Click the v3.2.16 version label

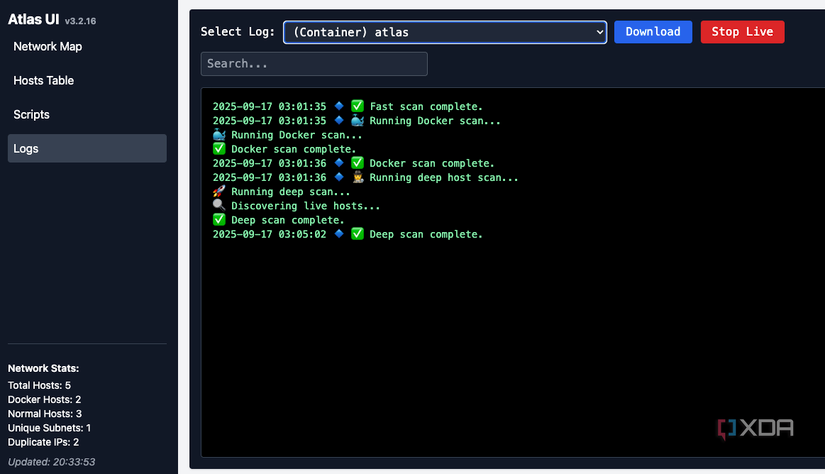[80, 21]
